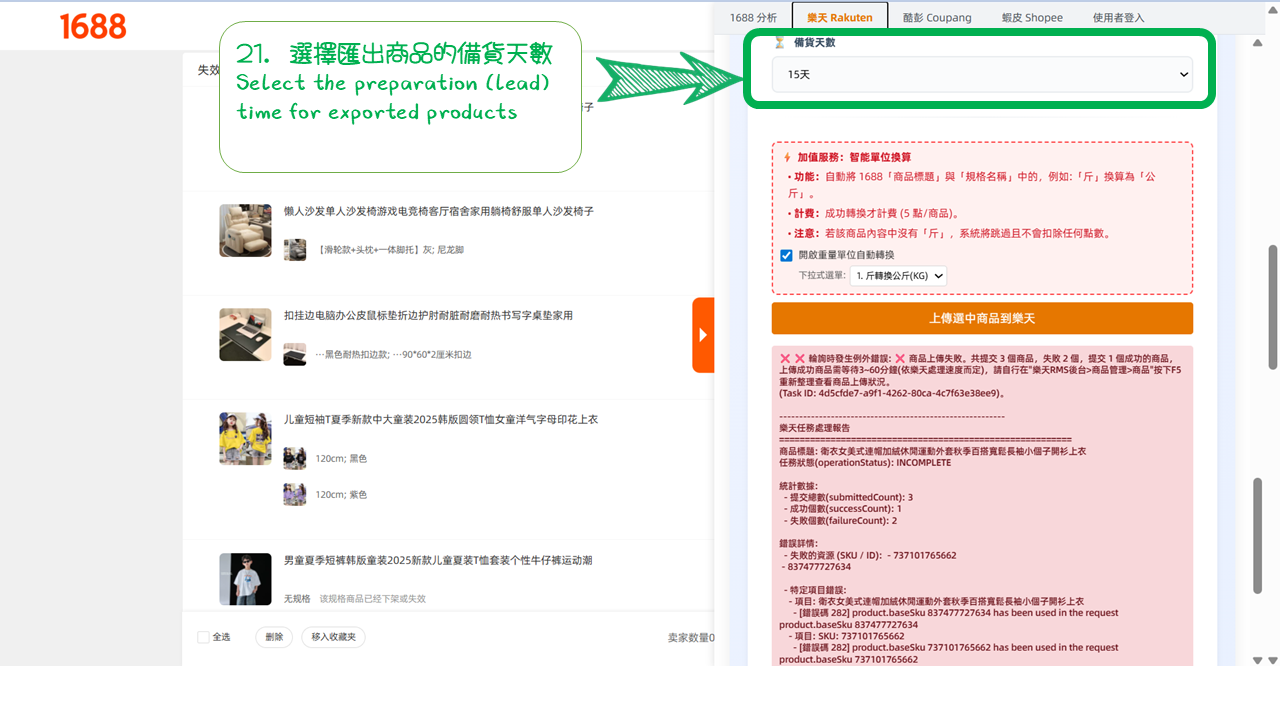Click the 删除 delete button

tap(275, 637)
